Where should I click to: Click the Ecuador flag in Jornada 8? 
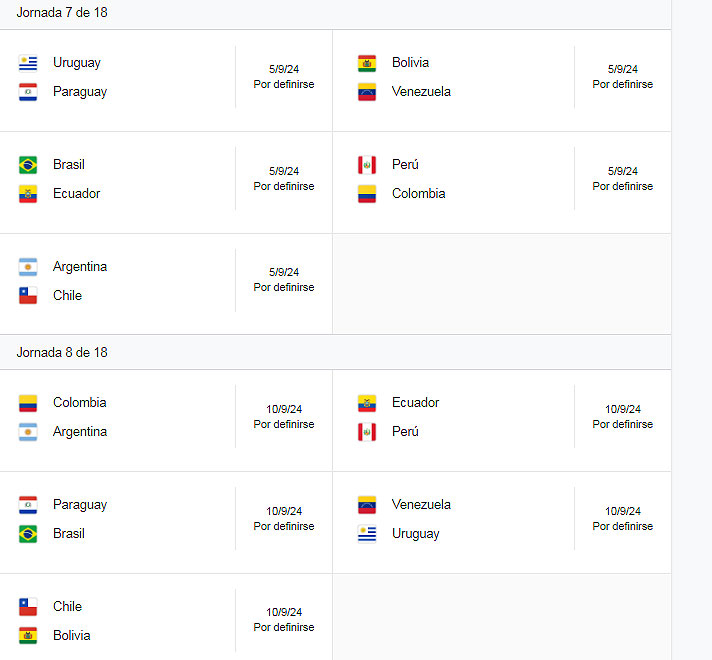pos(366,403)
